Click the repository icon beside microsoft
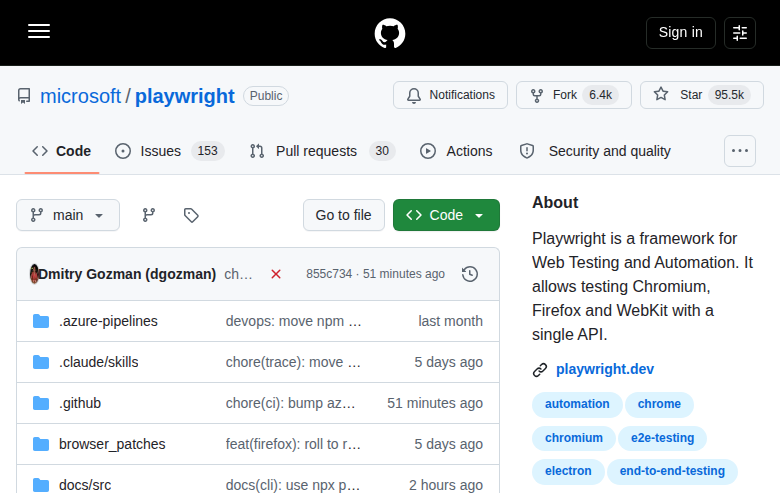780x493 pixels. coord(24,96)
